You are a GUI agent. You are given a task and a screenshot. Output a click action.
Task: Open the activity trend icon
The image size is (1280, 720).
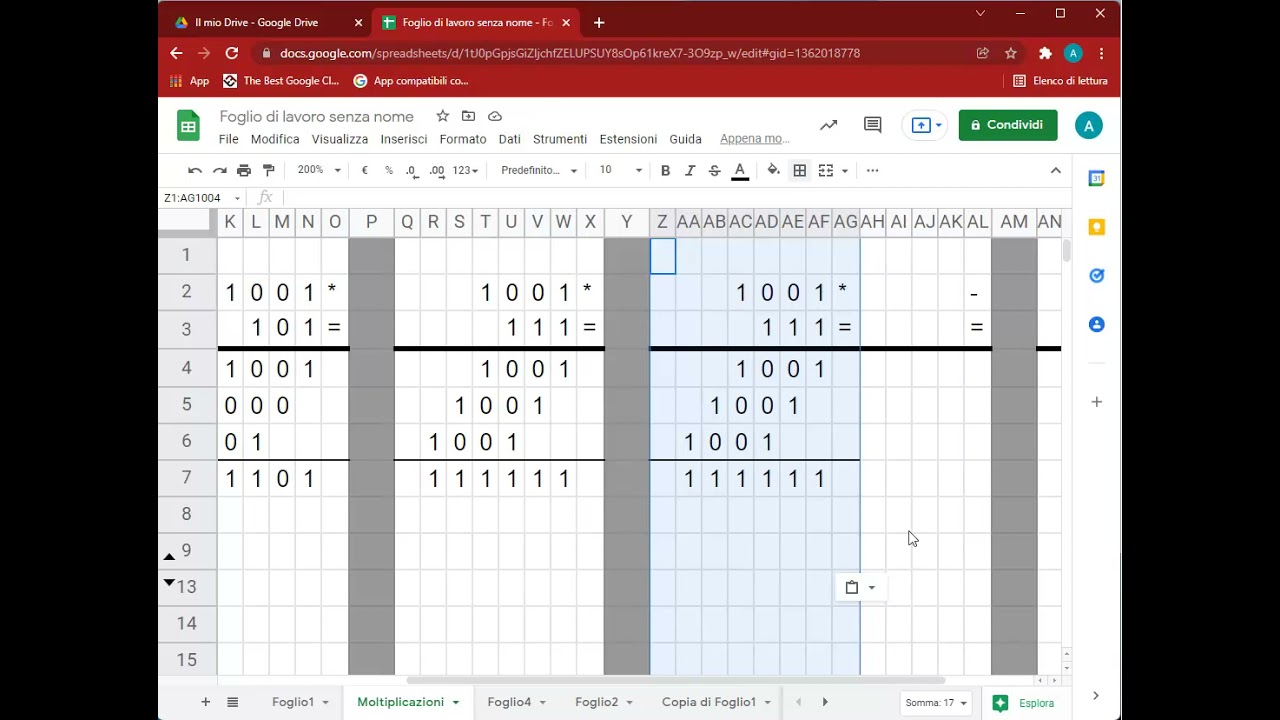pyautogui.click(x=828, y=125)
